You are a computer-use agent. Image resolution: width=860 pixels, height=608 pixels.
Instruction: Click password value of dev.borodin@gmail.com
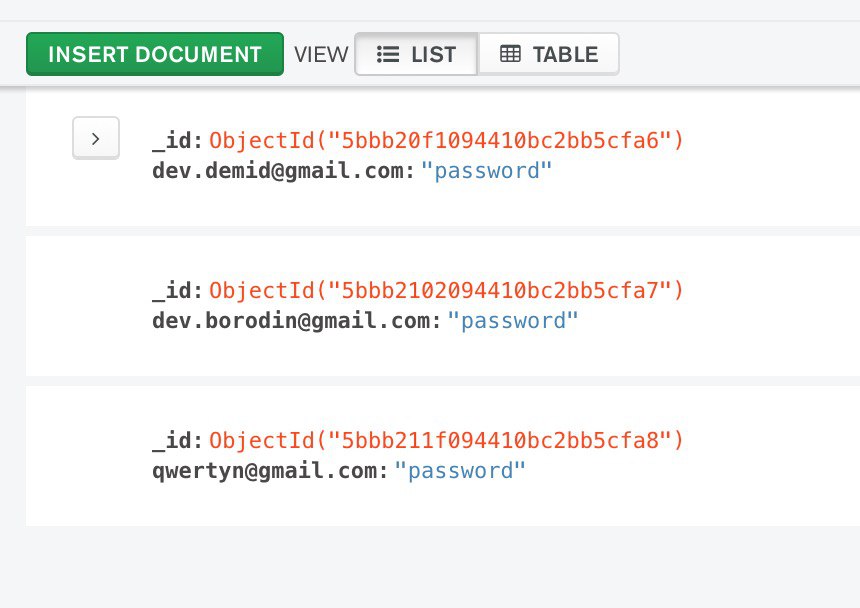pos(513,321)
